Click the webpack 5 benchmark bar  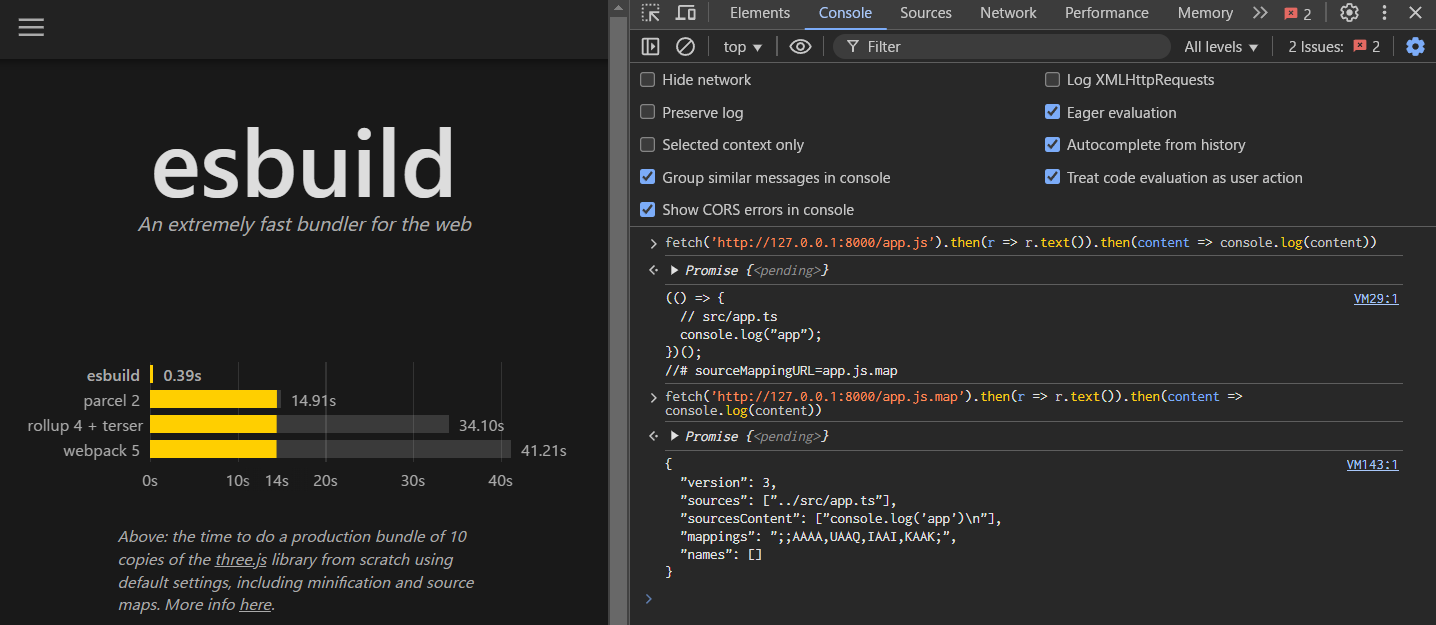click(330, 450)
